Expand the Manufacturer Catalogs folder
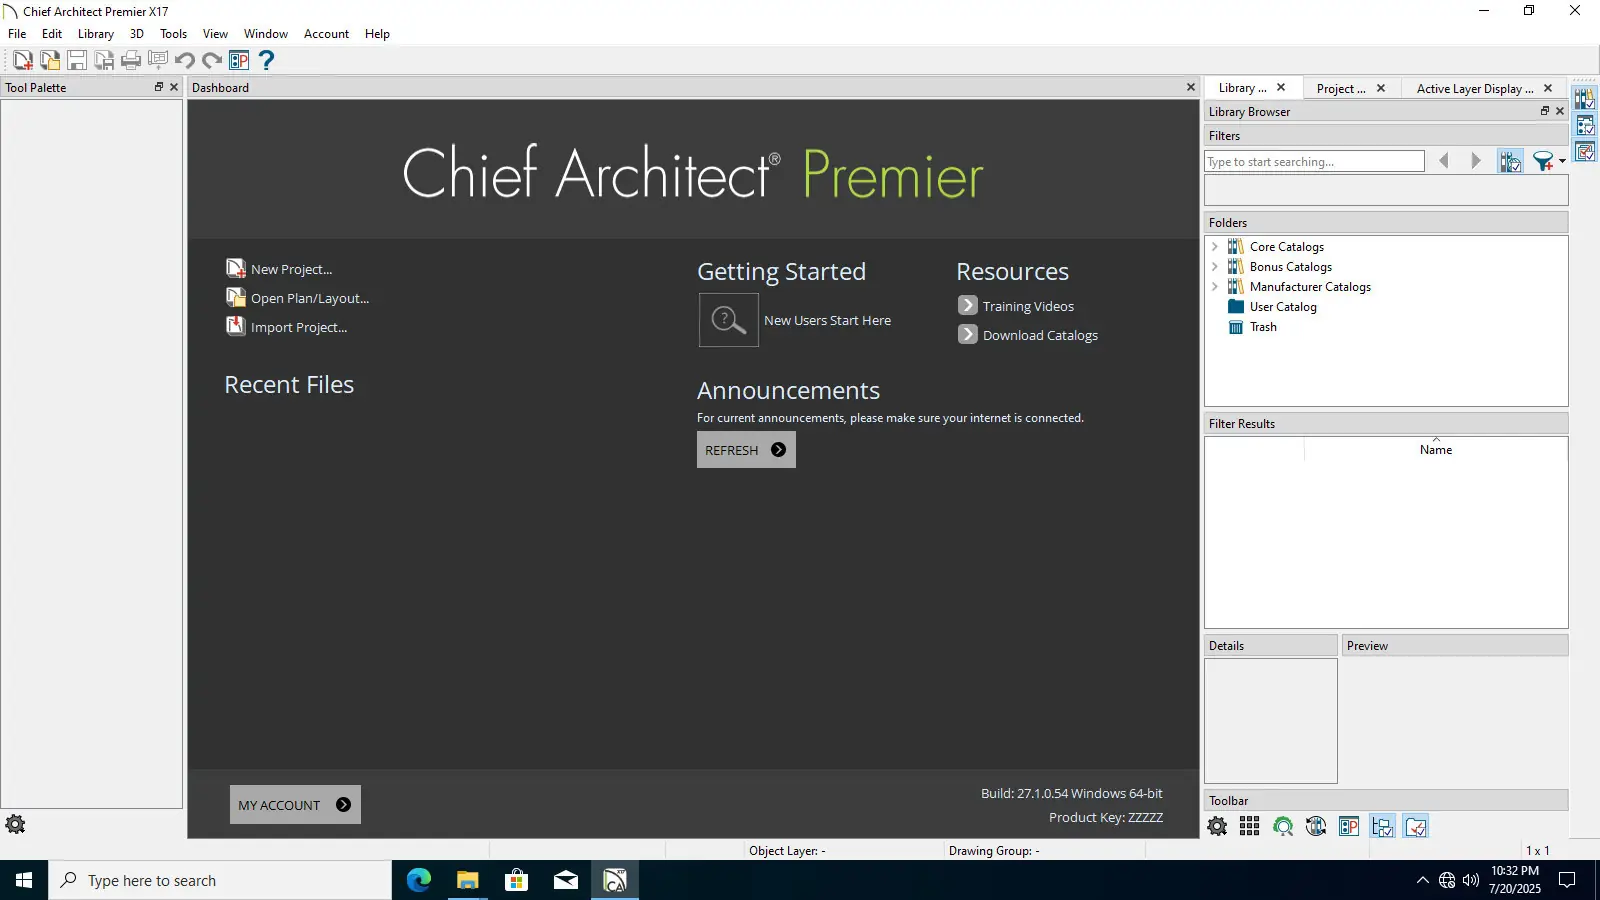Viewport: 1600px width, 900px height. (1215, 287)
